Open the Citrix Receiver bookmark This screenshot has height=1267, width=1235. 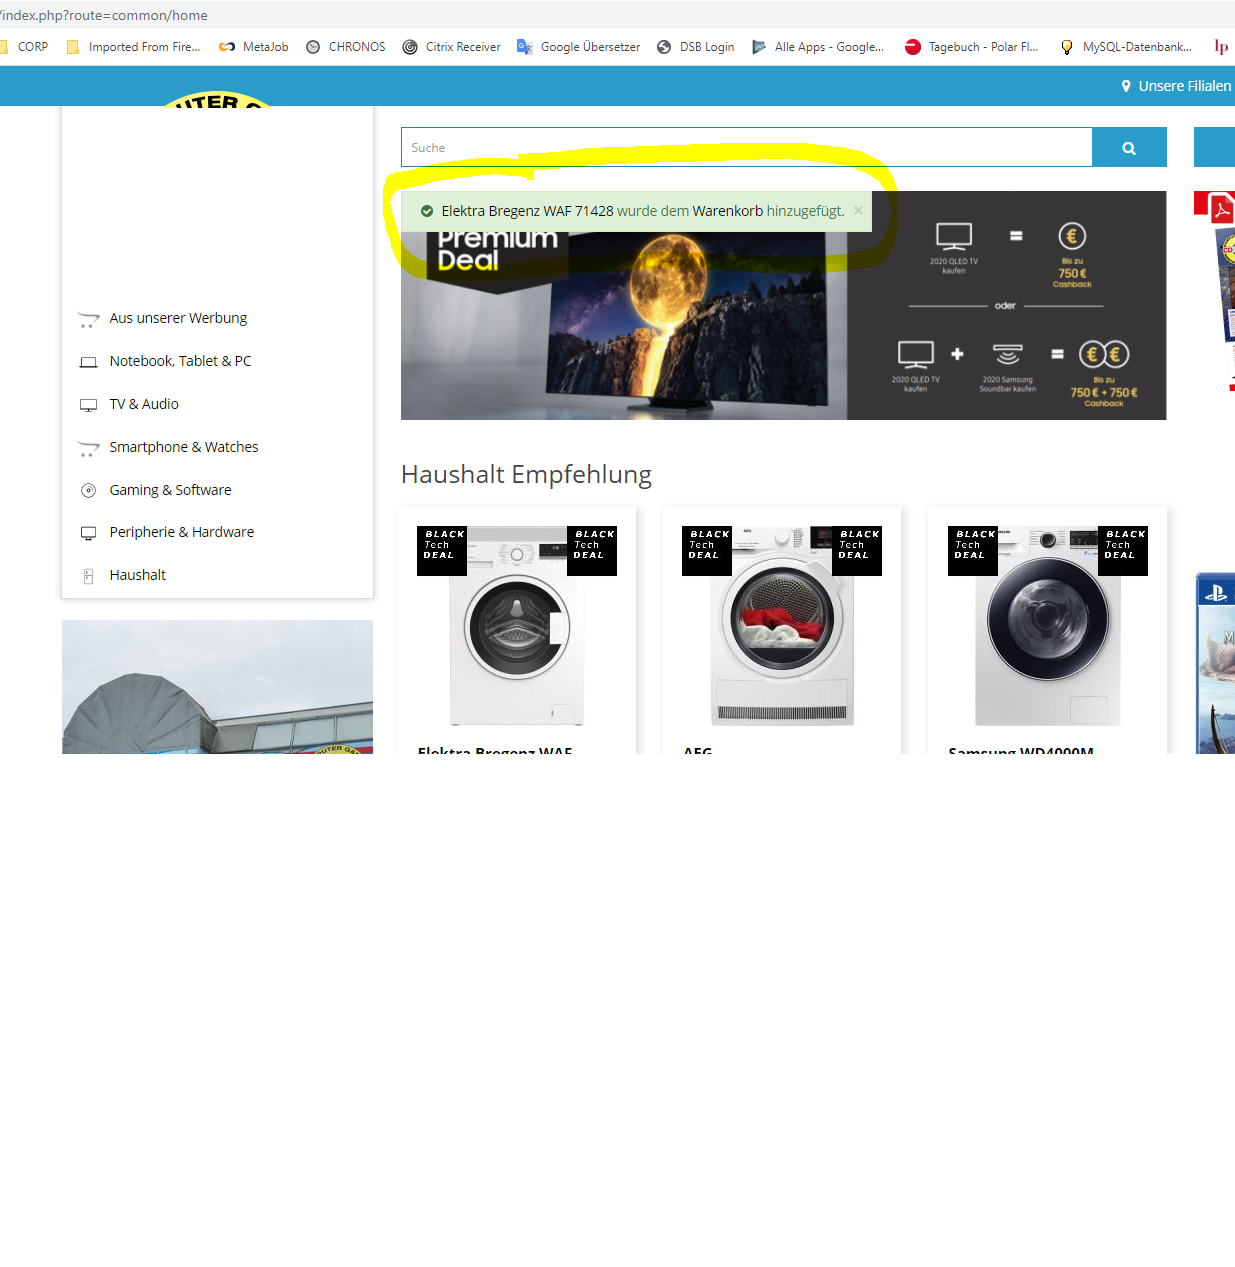(451, 47)
